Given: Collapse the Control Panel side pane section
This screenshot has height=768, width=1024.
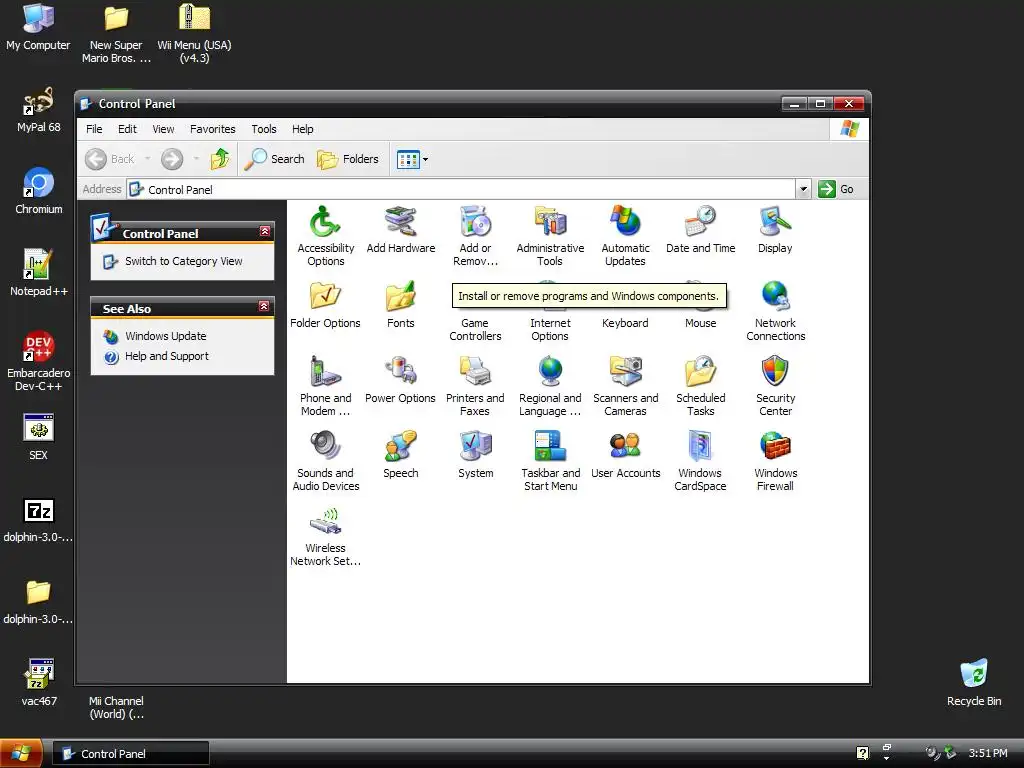Looking at the screenshot, I should [x=264, y=231].
